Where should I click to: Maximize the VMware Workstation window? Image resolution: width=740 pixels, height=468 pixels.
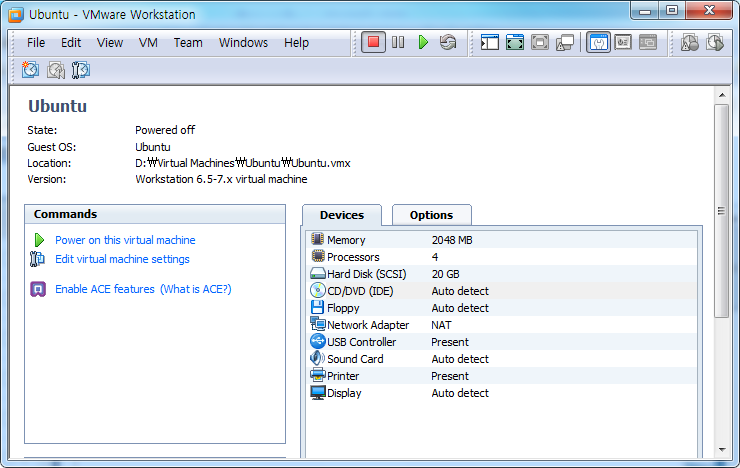pos(672,10)
